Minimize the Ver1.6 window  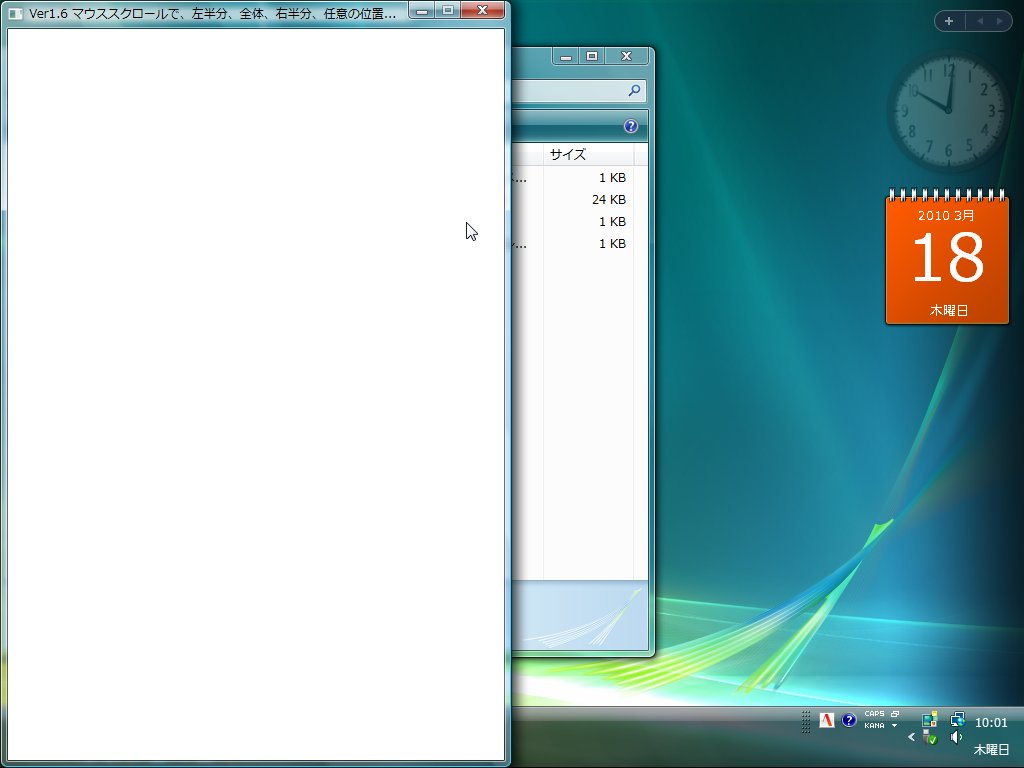(x=422, y=10)
